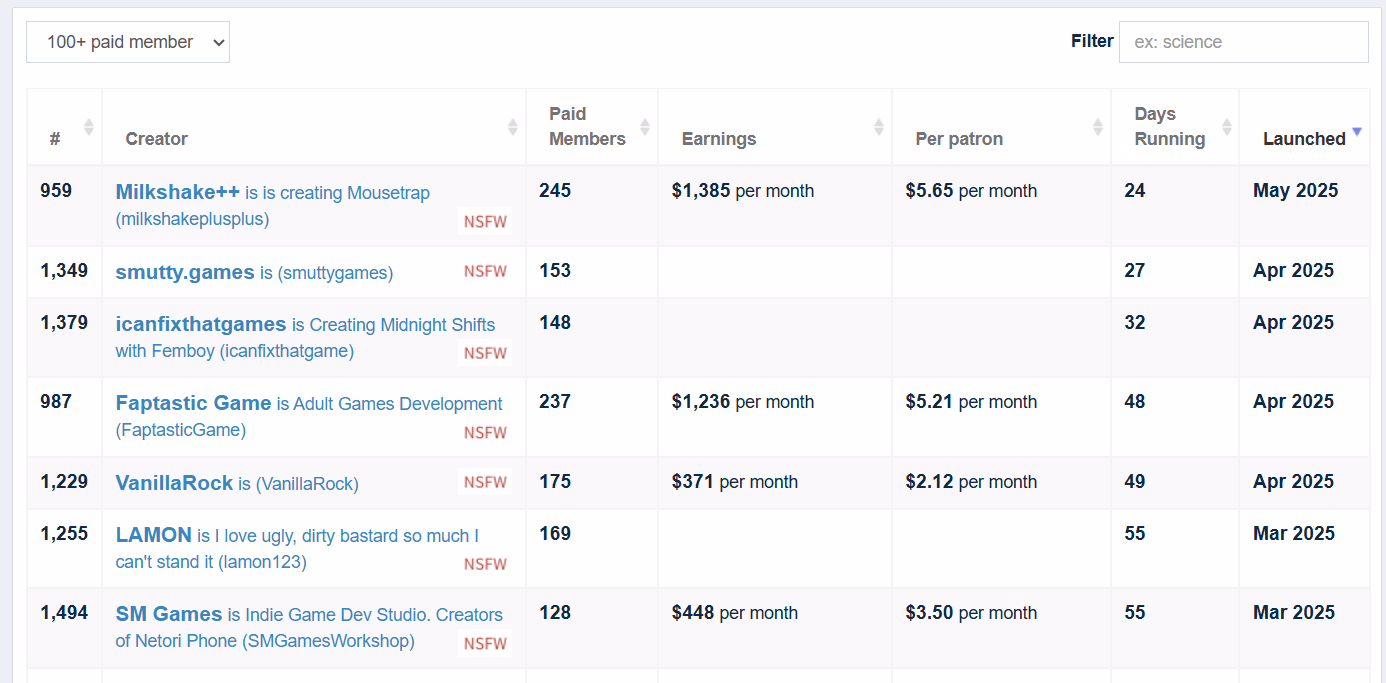
Task: Click the NSFW tag on Milkshake++ row
Action: point(485,221)
